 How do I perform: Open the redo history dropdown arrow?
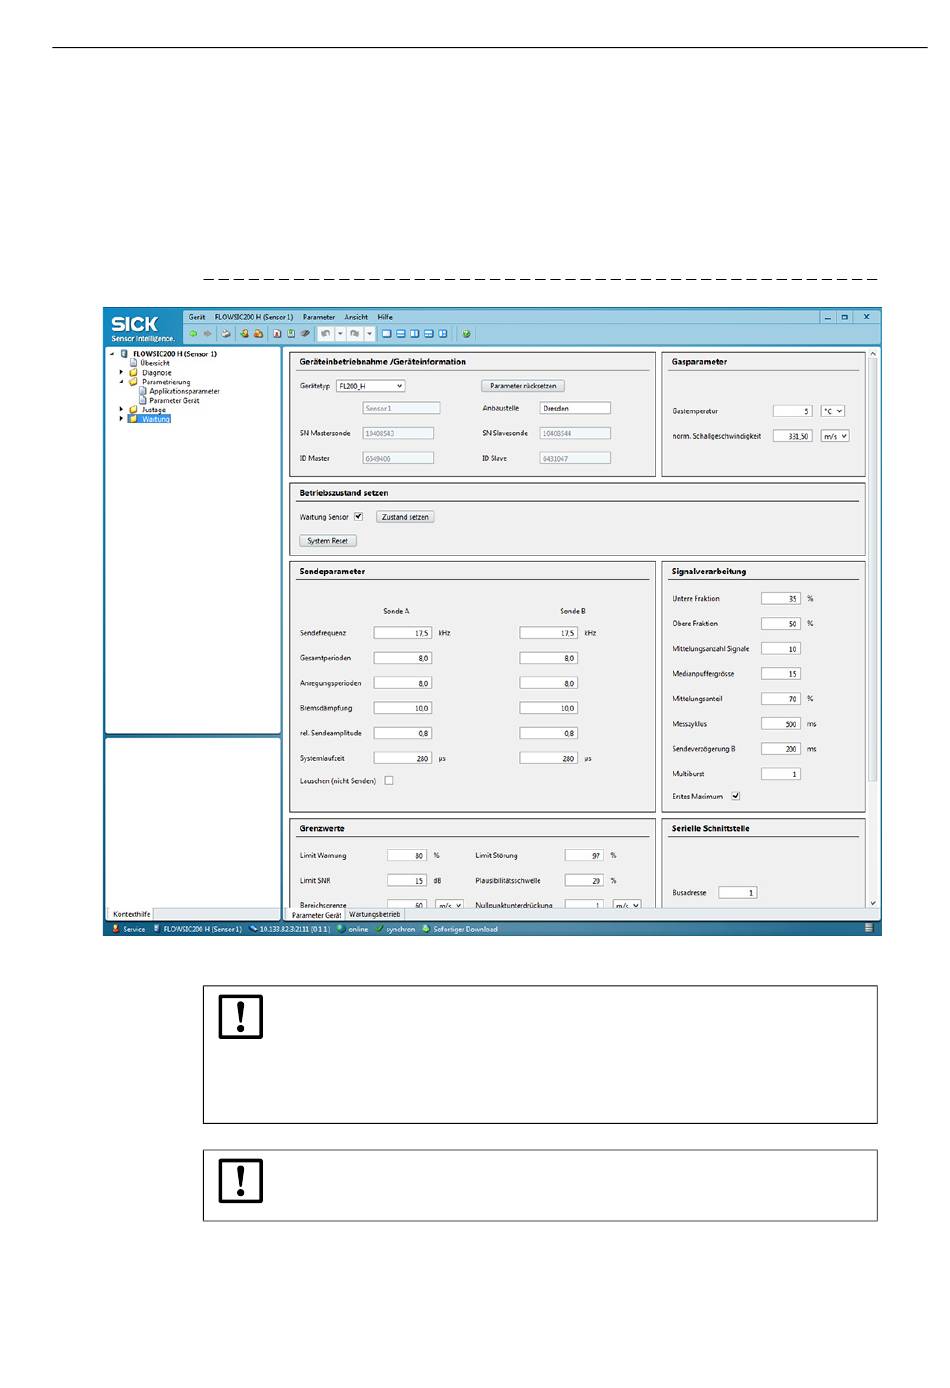[369, 334]
